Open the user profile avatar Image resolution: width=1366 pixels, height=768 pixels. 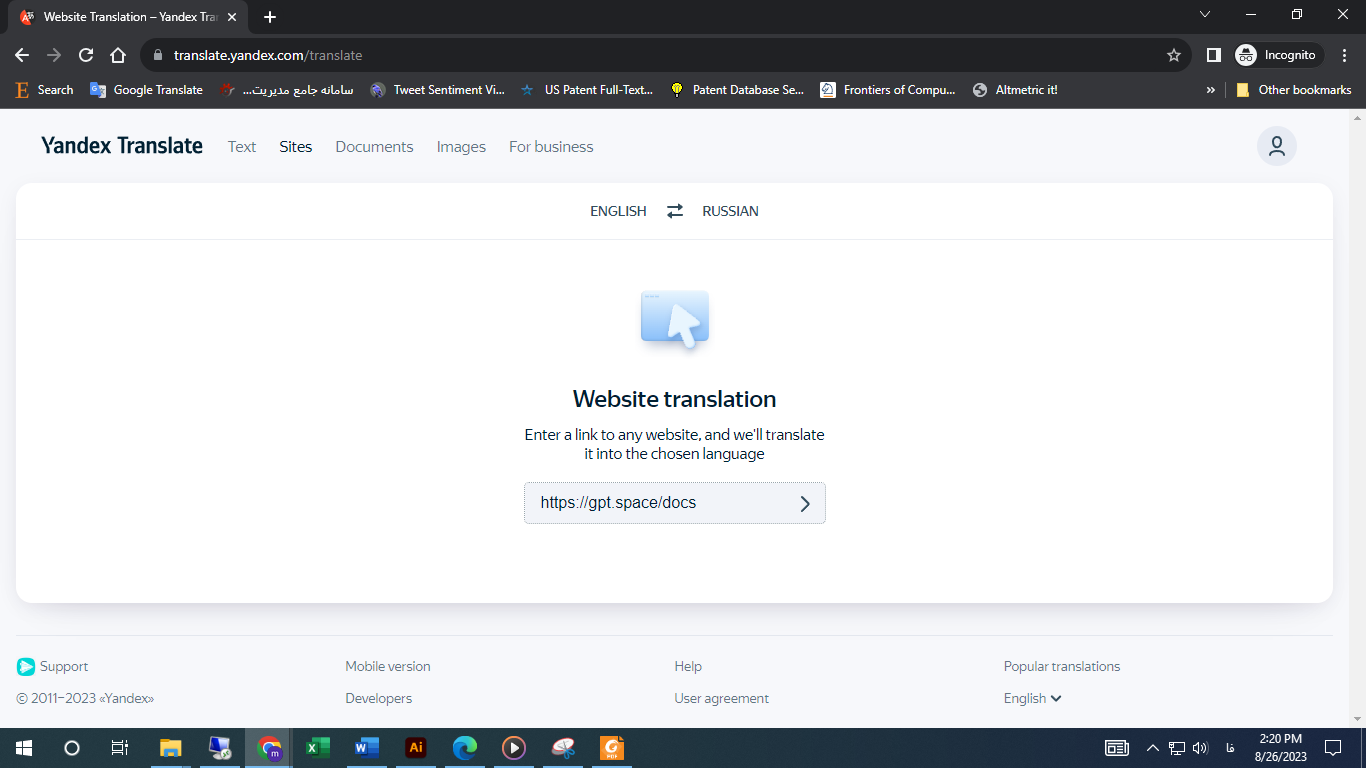[1277, 146]
